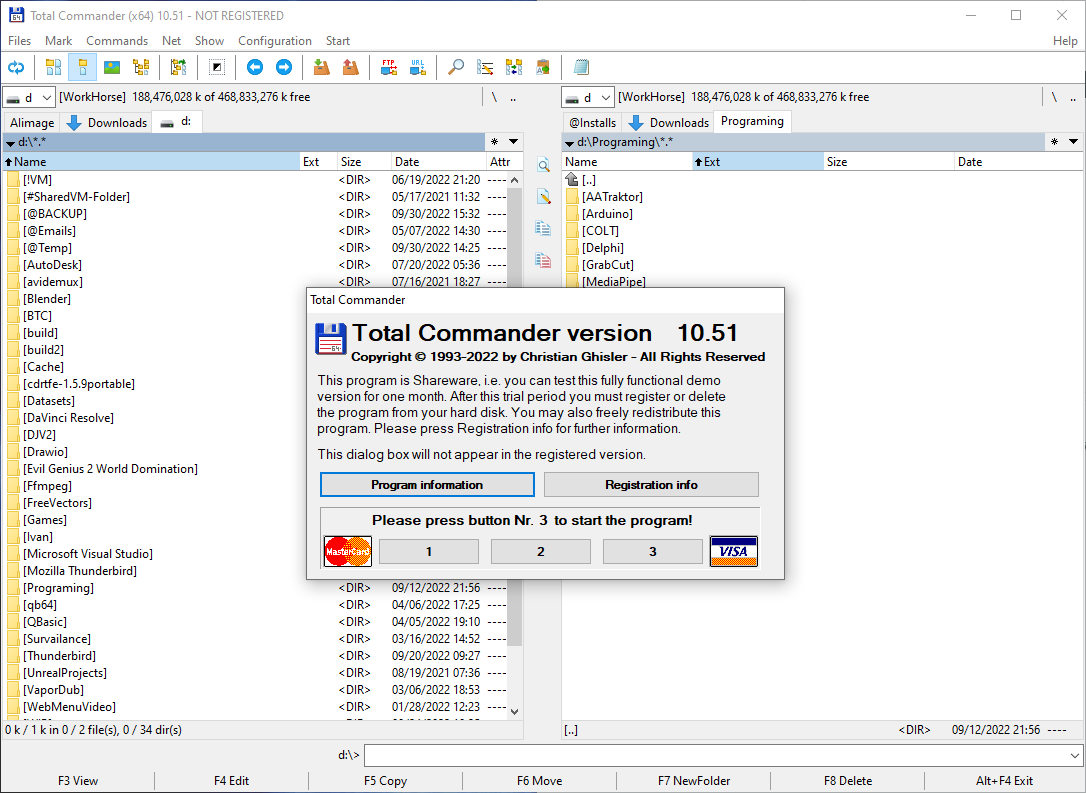Click the Program information button
Viewport: 1086px width, 793px height.
pyautogui.click(x=427, y=485)
